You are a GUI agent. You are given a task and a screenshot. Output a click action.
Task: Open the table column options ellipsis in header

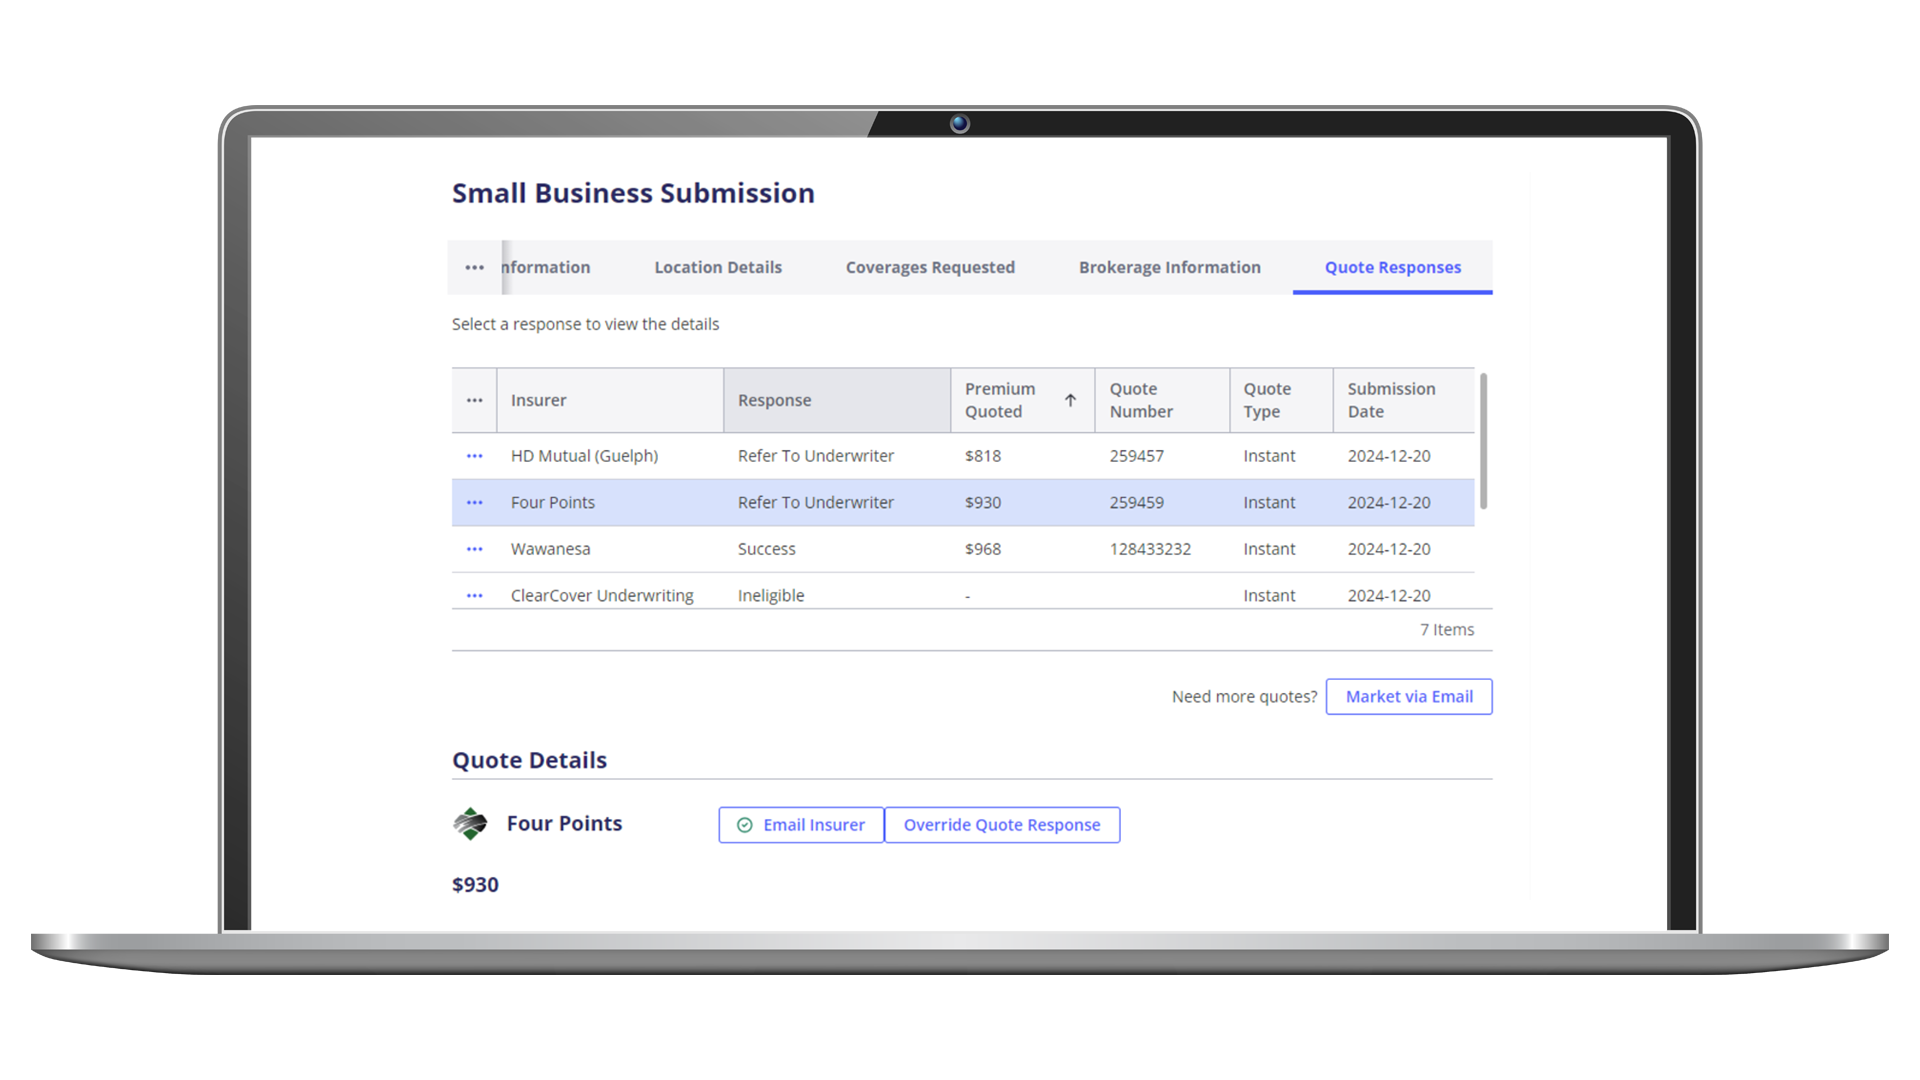tap(474, 401)
